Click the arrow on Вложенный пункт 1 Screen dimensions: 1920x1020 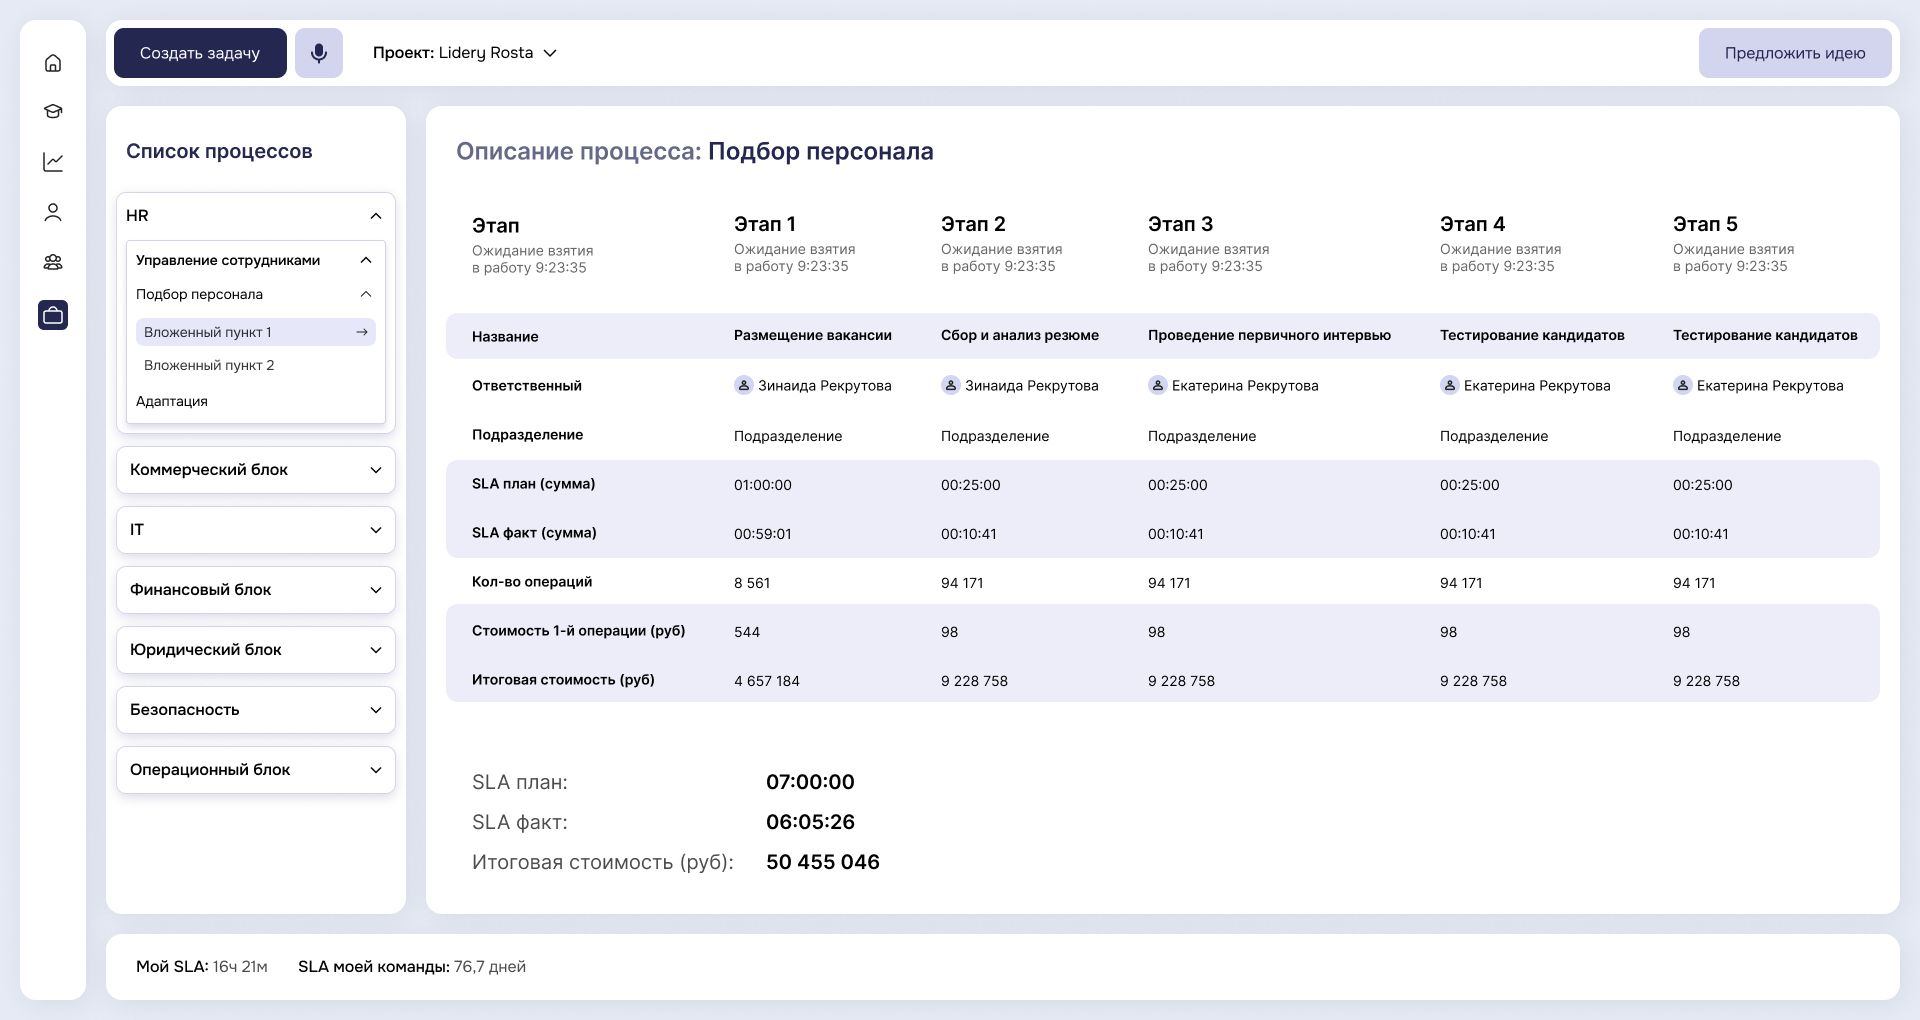click(x=362, y=332)
